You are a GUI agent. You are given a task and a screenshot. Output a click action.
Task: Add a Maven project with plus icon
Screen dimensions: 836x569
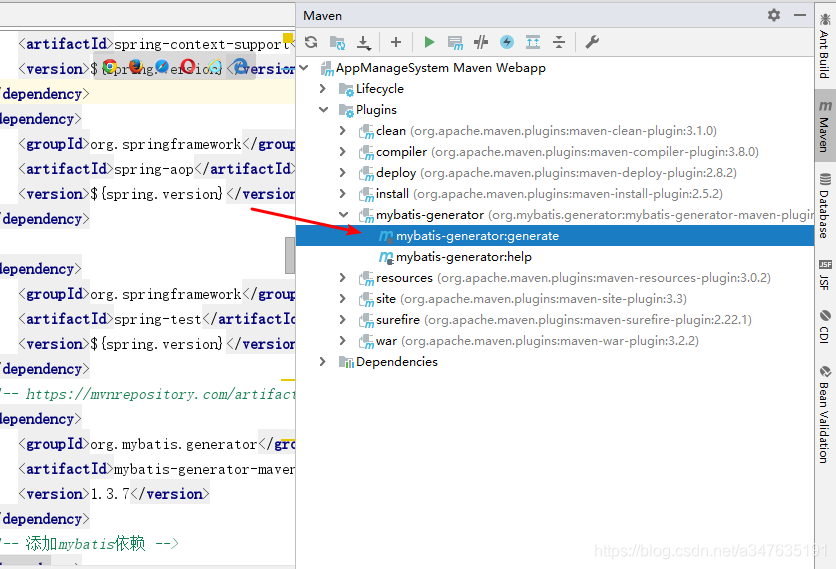click(x=396, y=42)
